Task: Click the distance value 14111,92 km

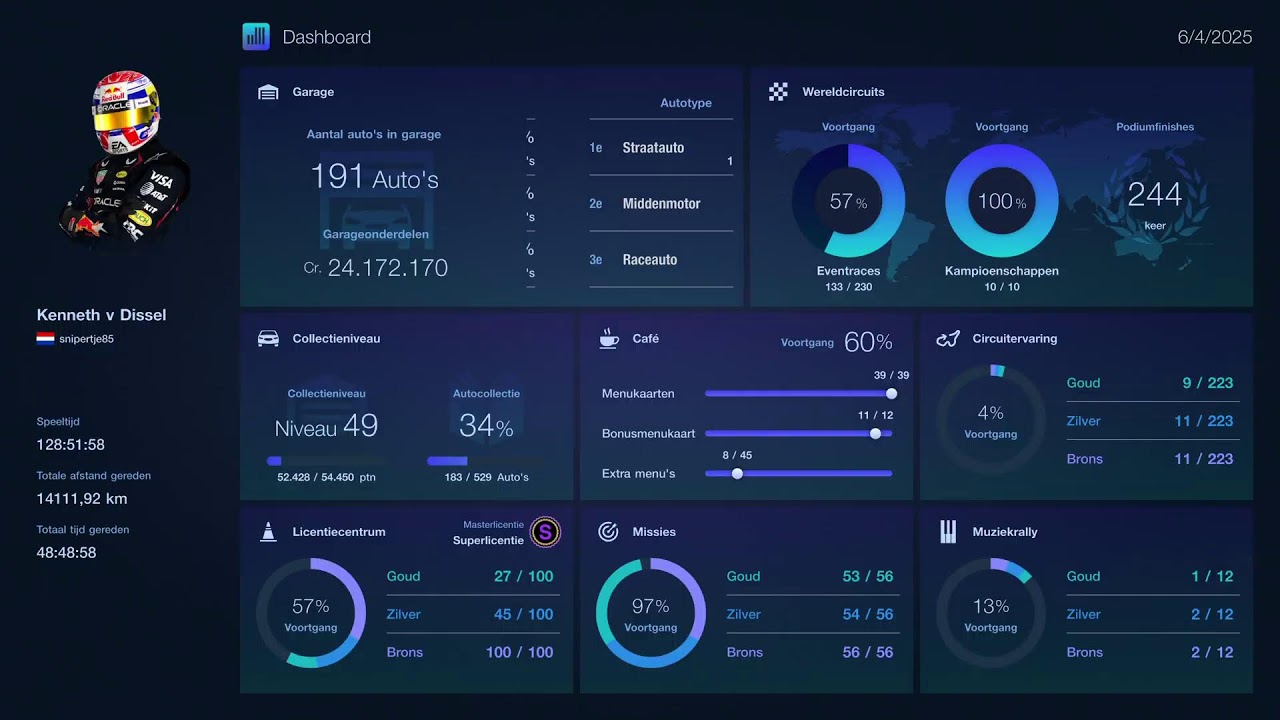Action: coord(82,499)
